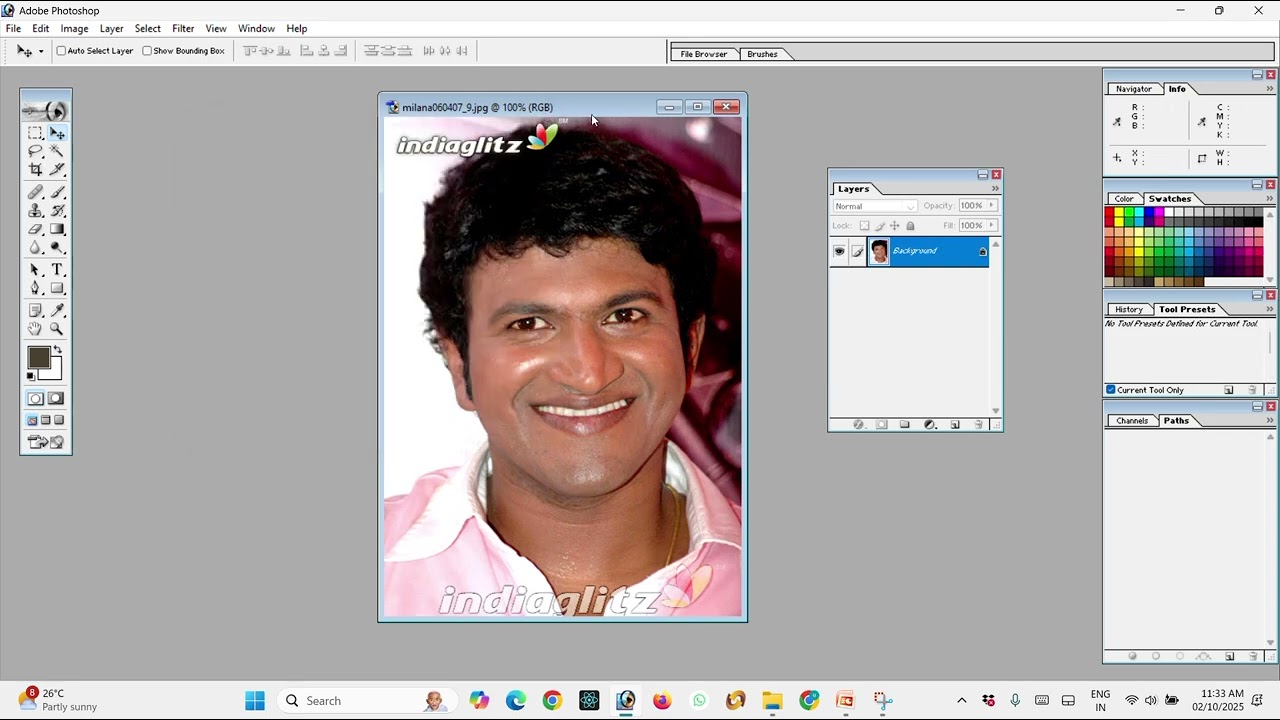Hide the Background layer with eye icon

click(x=839, y=251)
